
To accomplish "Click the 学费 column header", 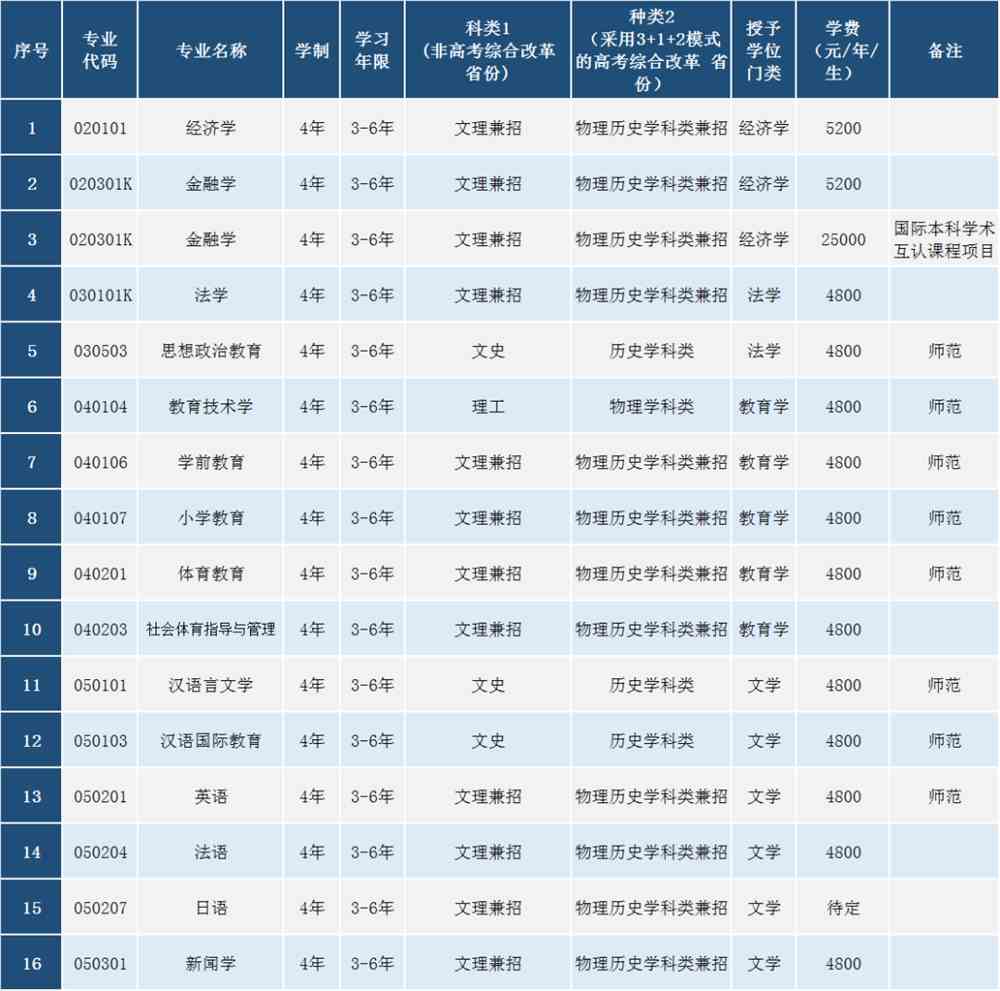I will coord(842,50).
